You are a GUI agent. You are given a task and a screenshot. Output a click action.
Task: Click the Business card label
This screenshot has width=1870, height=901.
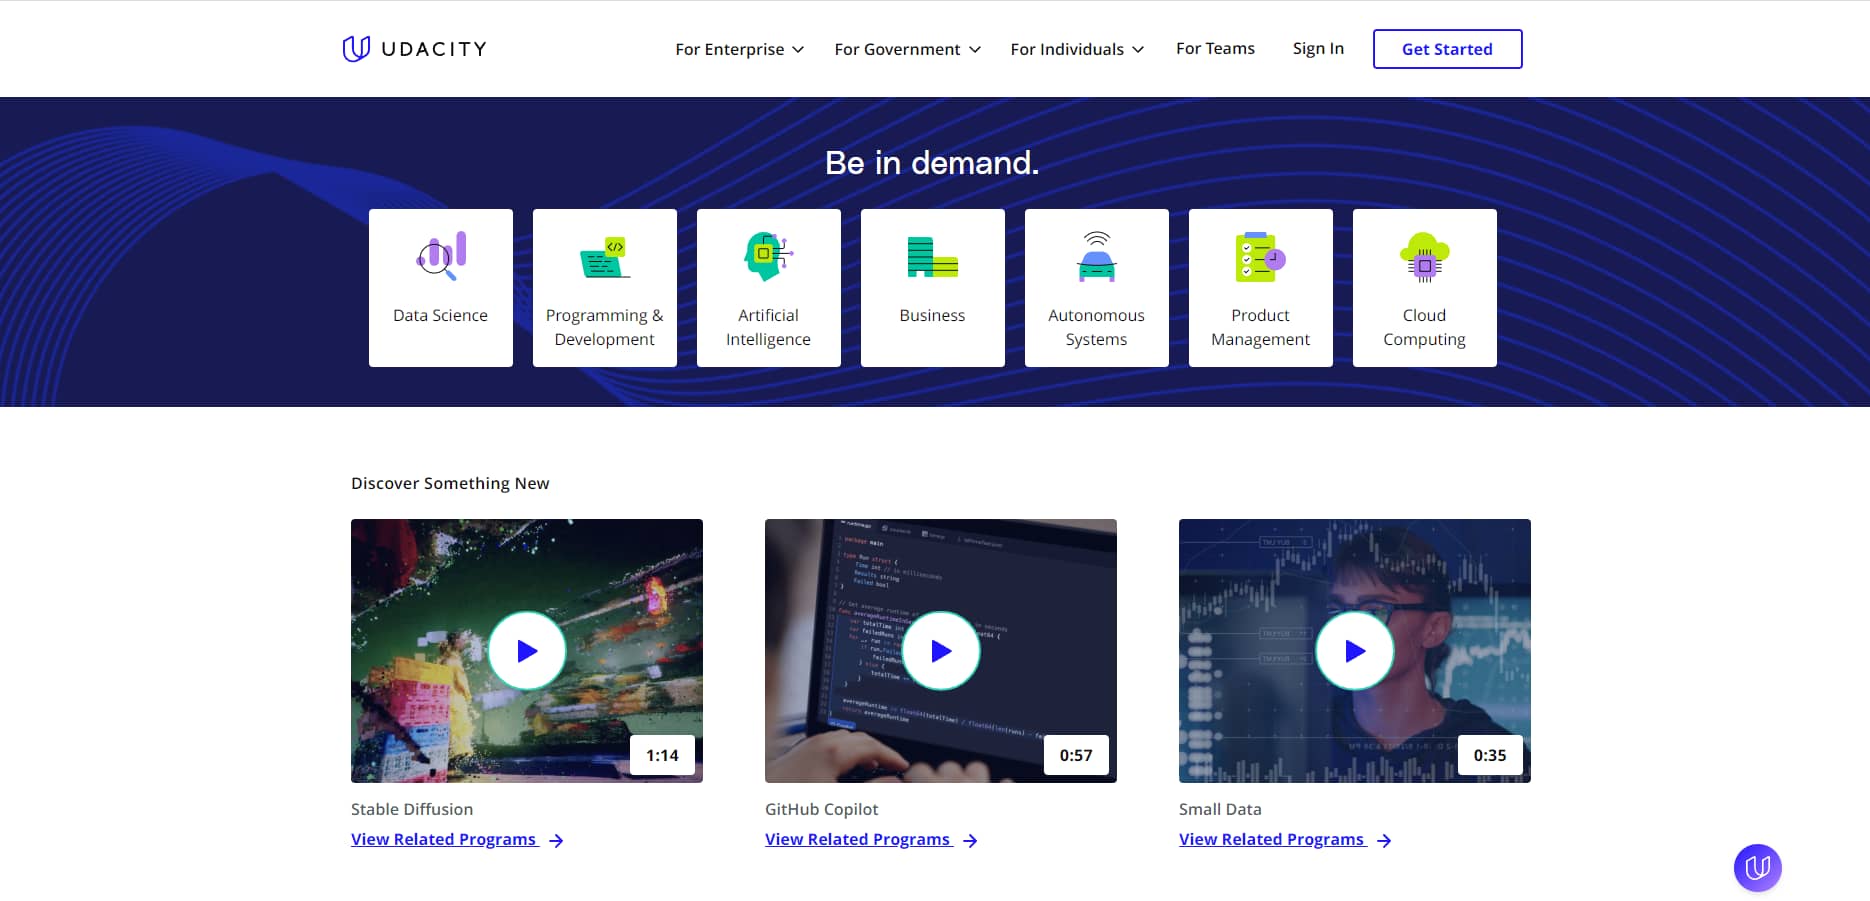tap(932, 315)
